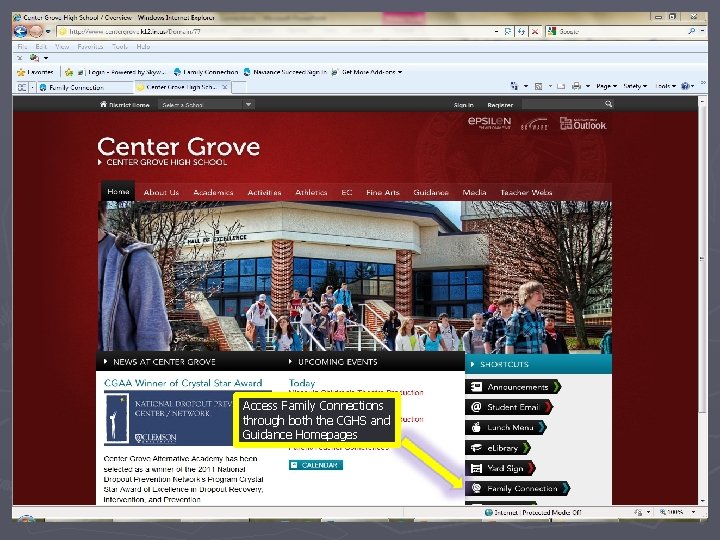Click the Compatibility View icon in address bar

pyautogui.click(x=508, y=31)
